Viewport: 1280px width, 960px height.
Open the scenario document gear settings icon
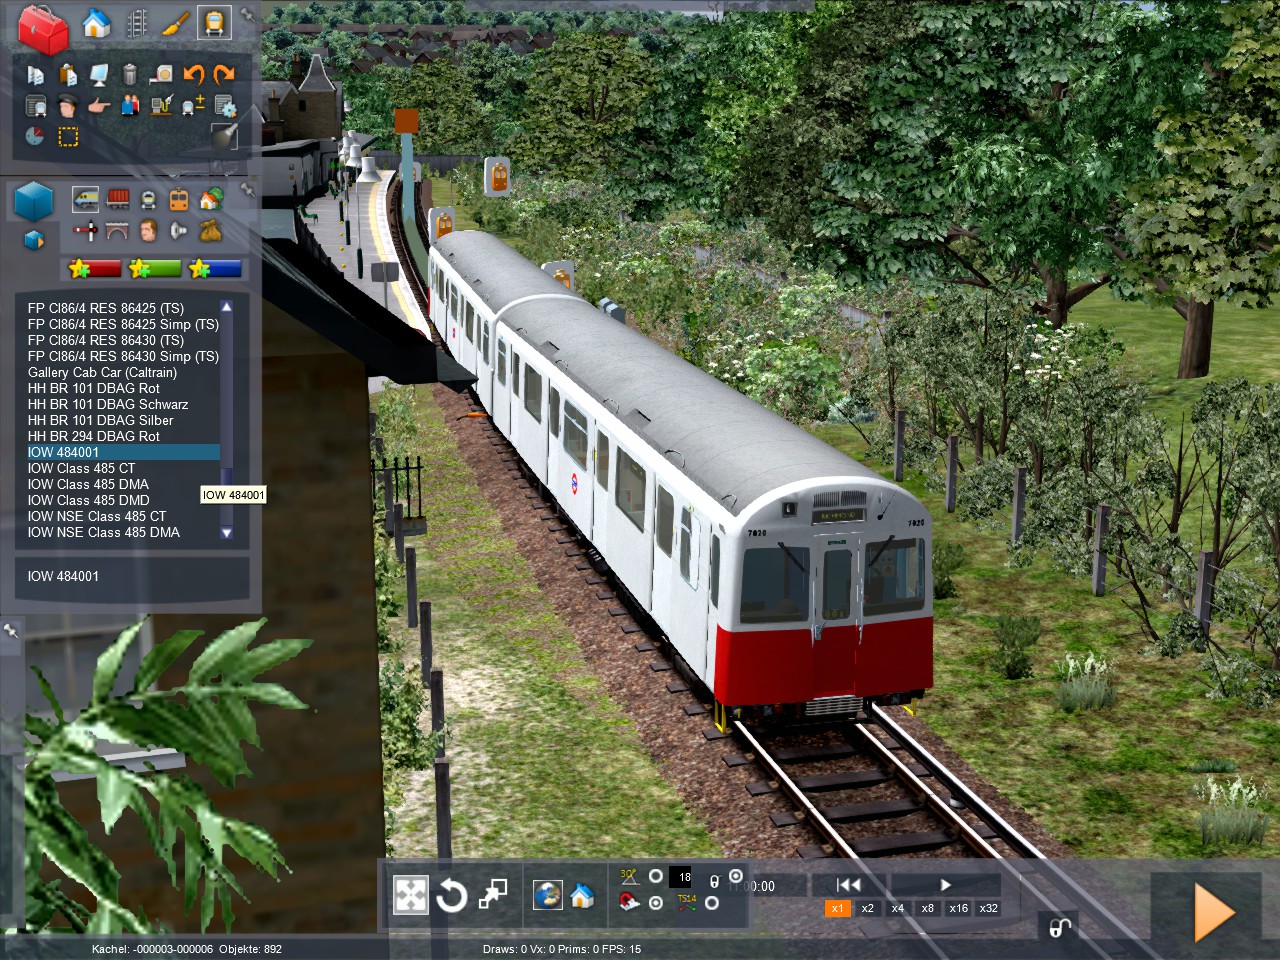click(x=225, y=105)
